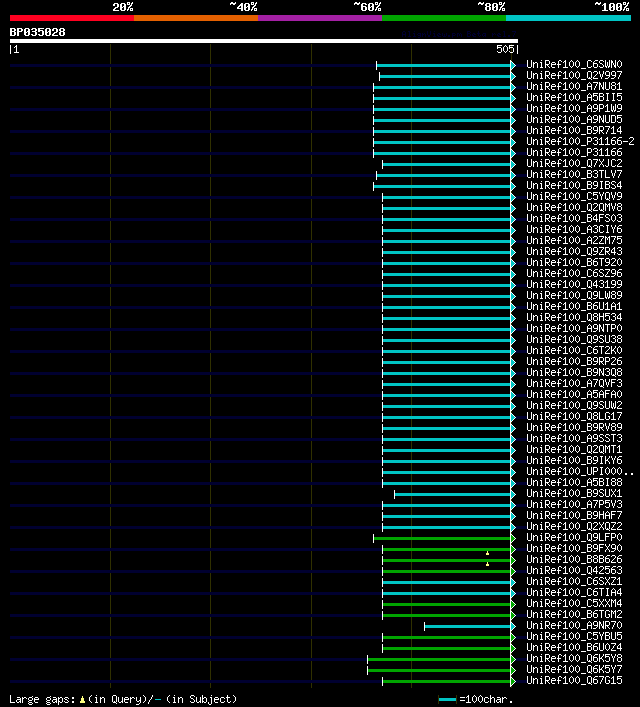The width and height of the screenshot is (640, 707).
Task: Select the green alignment bar for UniRef100_Q6K5Y8
Action: pyautogui.click(x=439, y=659)
